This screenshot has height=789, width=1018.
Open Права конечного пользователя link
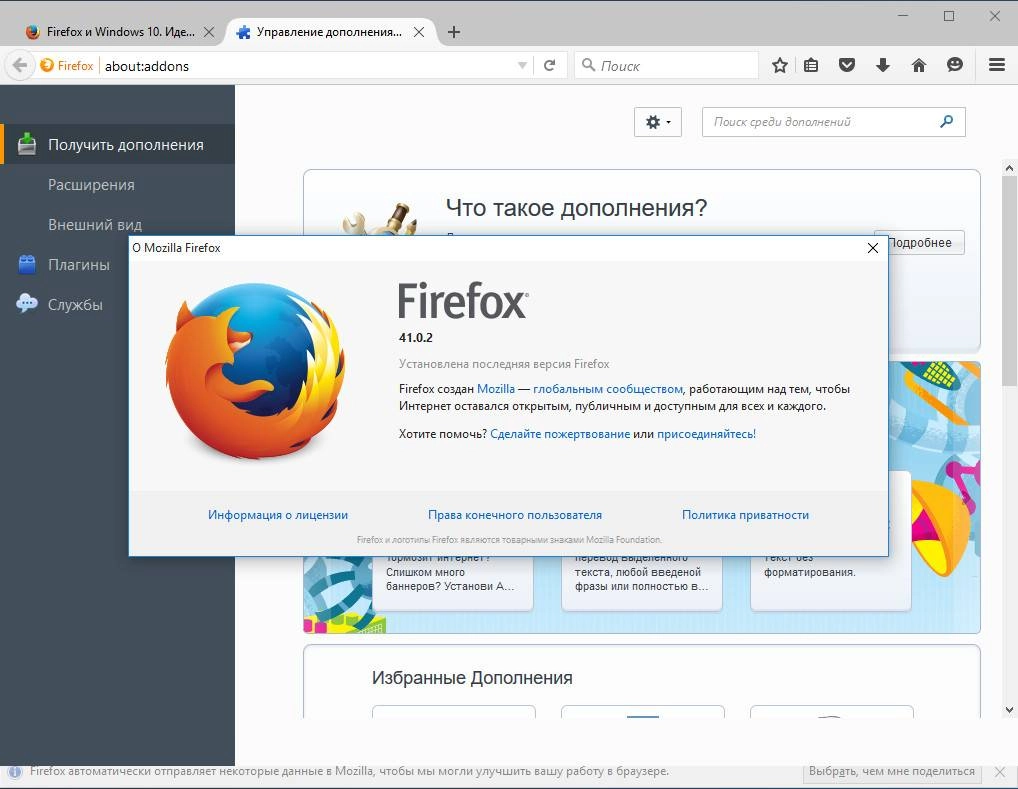click(515, 515)
